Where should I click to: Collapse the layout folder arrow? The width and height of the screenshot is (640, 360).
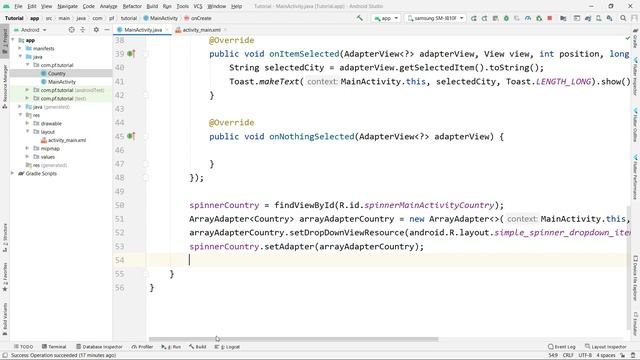click(27, 131)
